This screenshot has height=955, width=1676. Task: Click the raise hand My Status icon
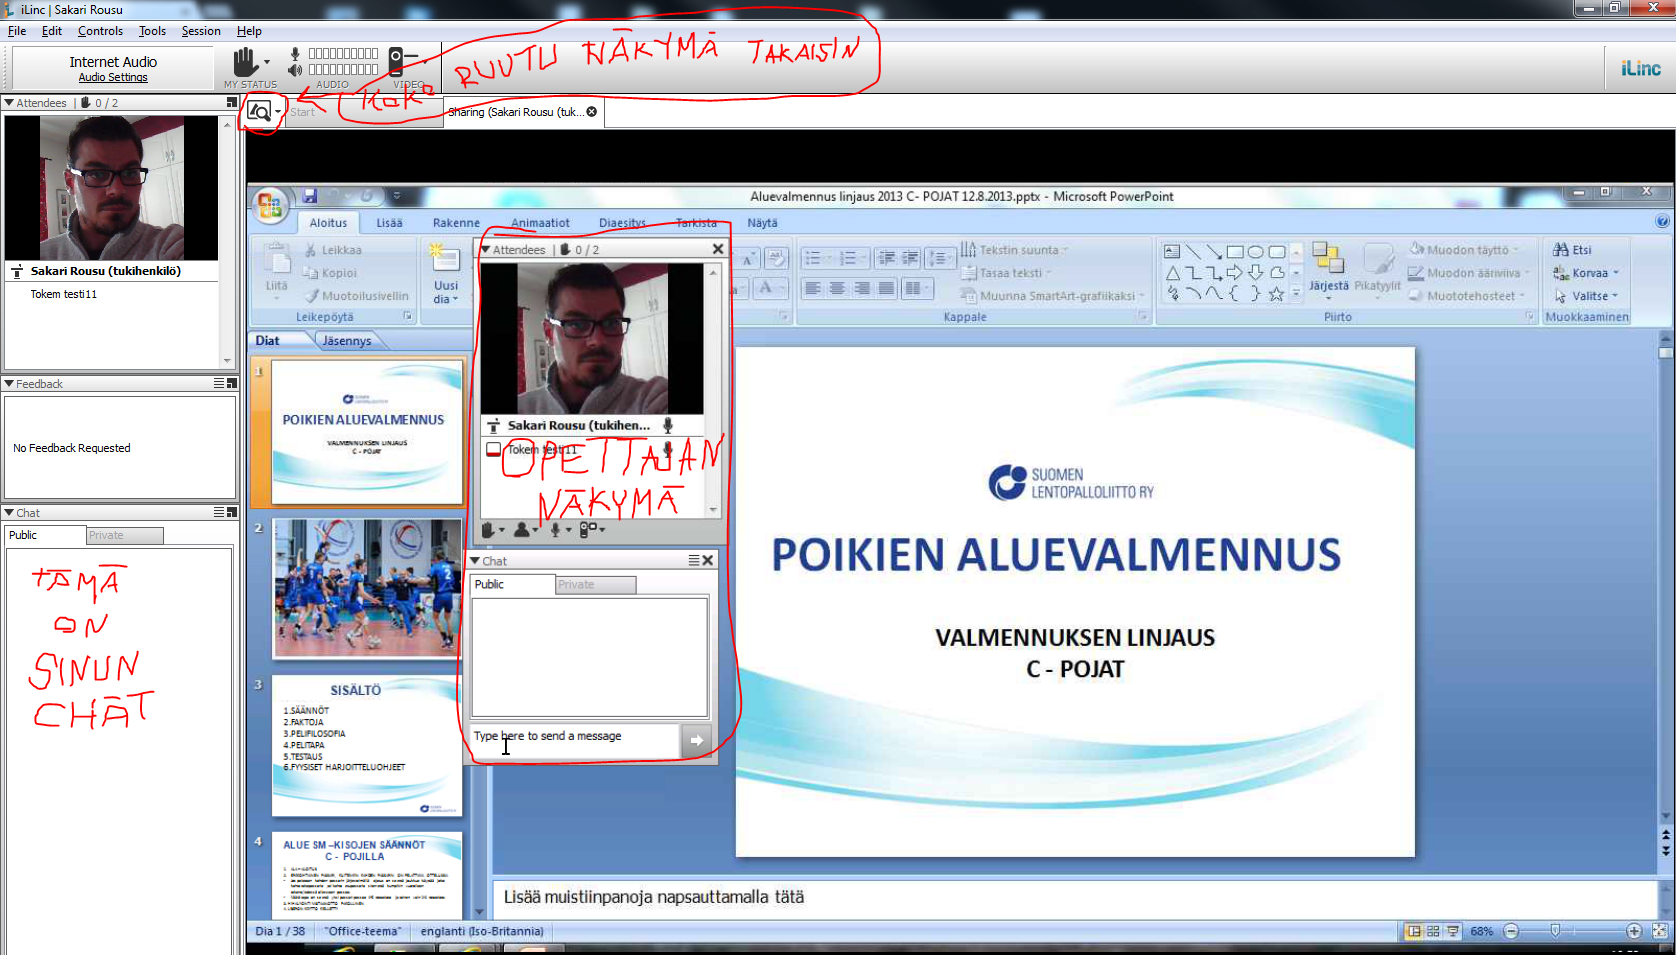coord(246,62)
